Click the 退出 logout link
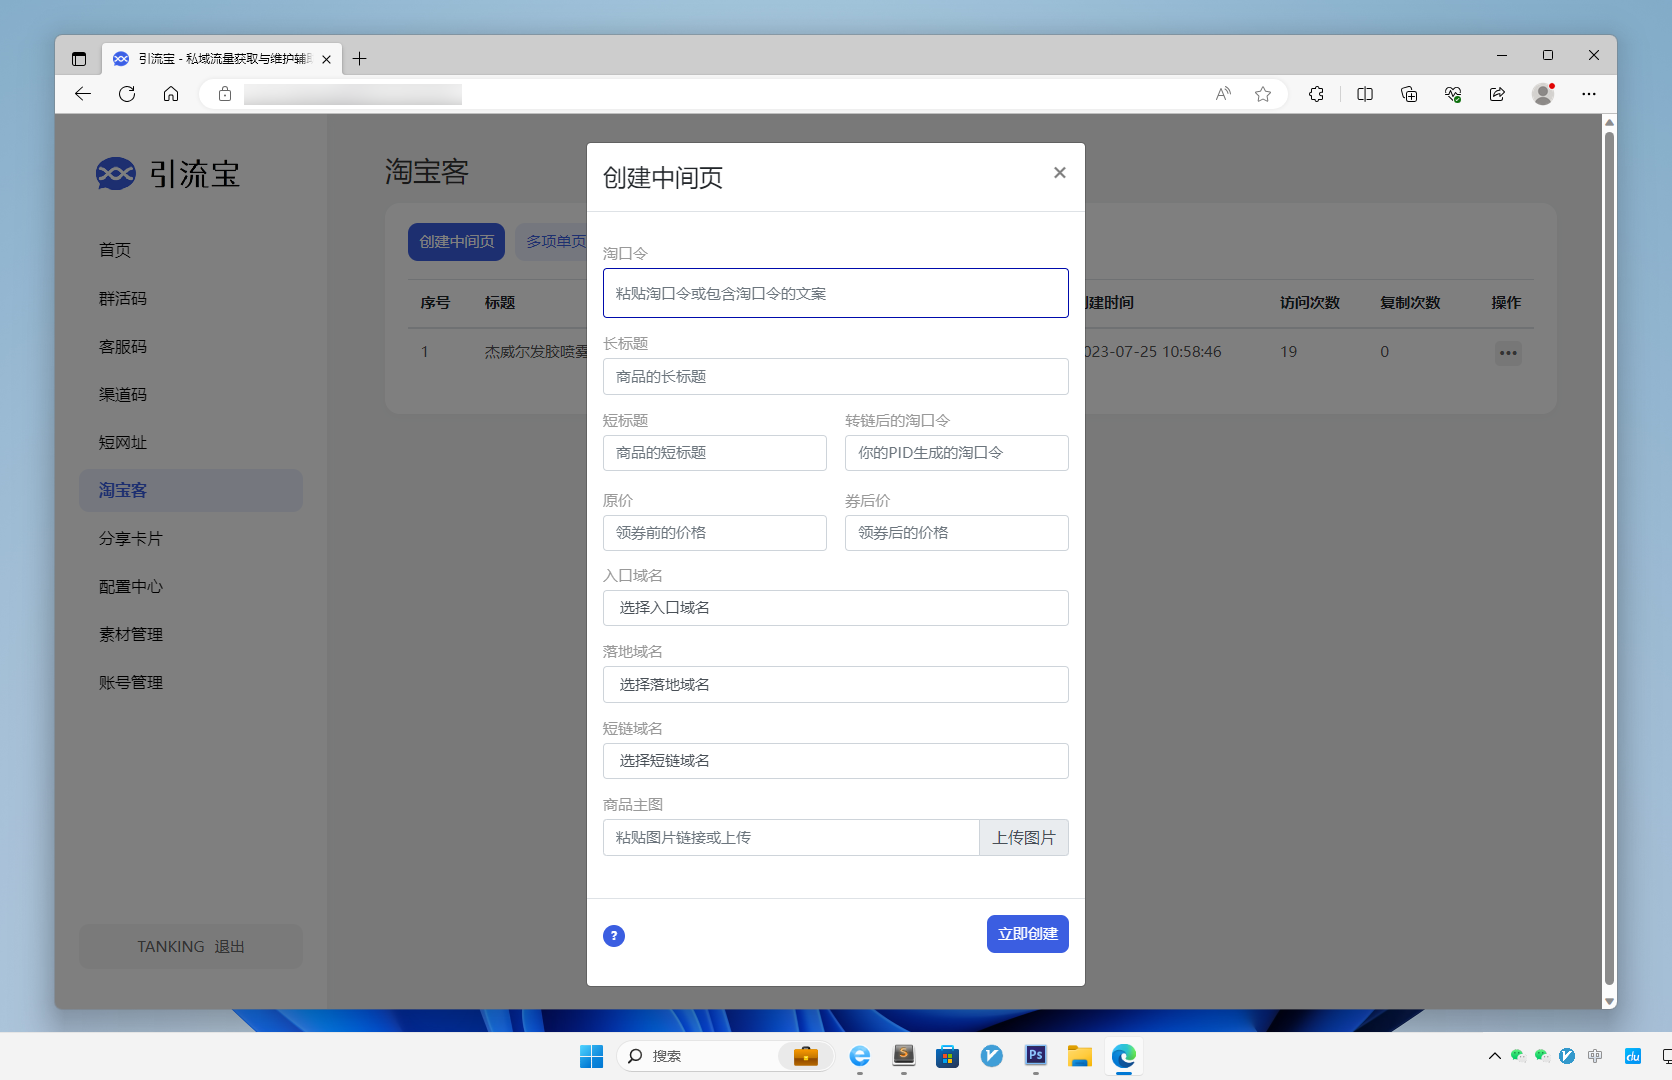 [x=229, y=946]
